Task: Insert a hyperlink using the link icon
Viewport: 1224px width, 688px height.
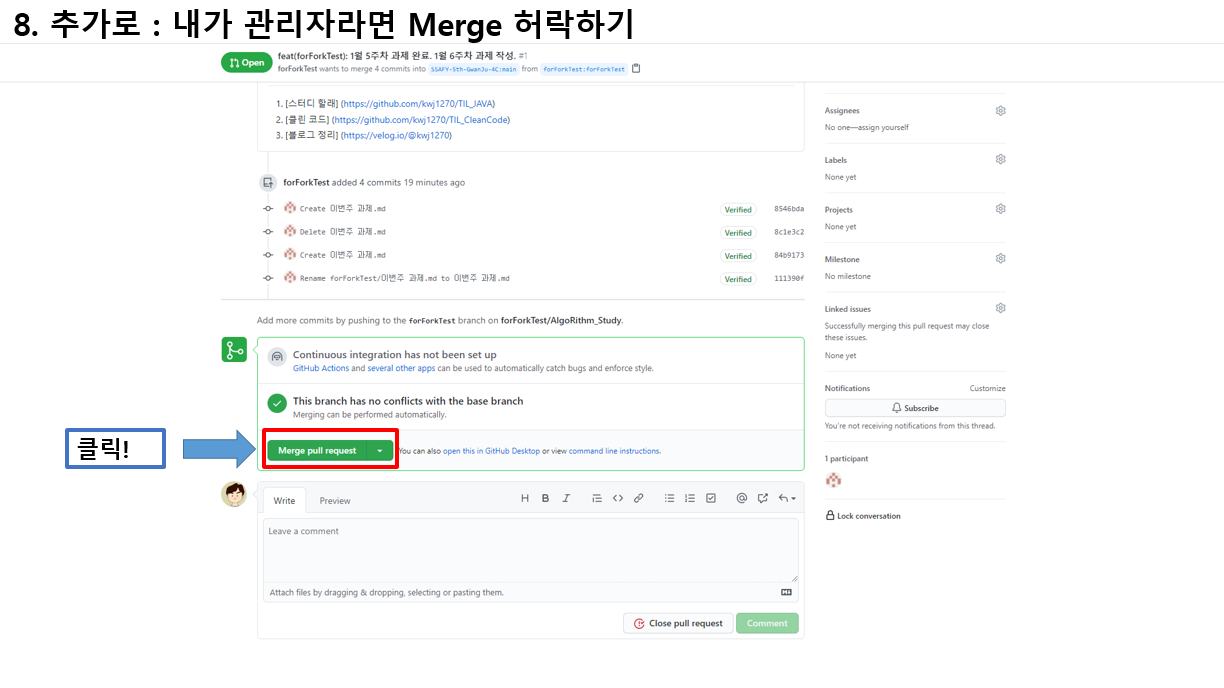Action: 639,498
